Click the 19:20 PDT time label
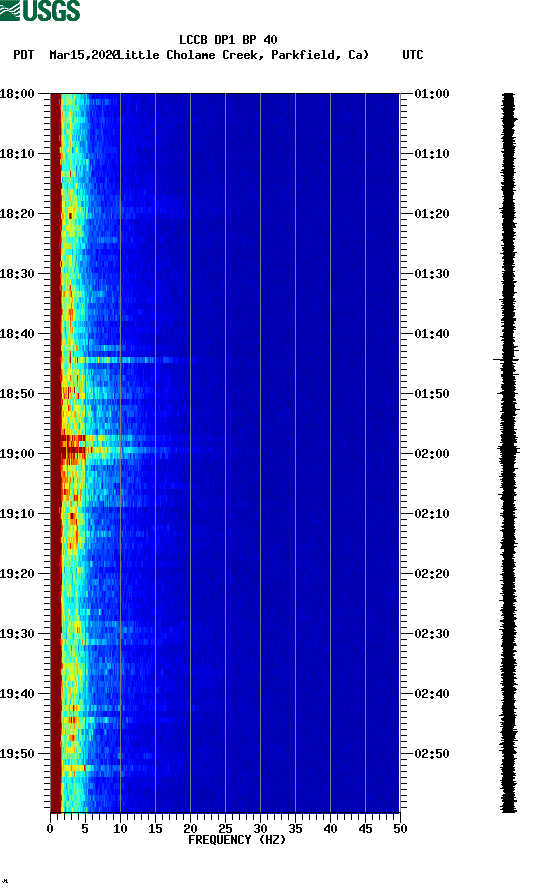 (x=17, y=574)
